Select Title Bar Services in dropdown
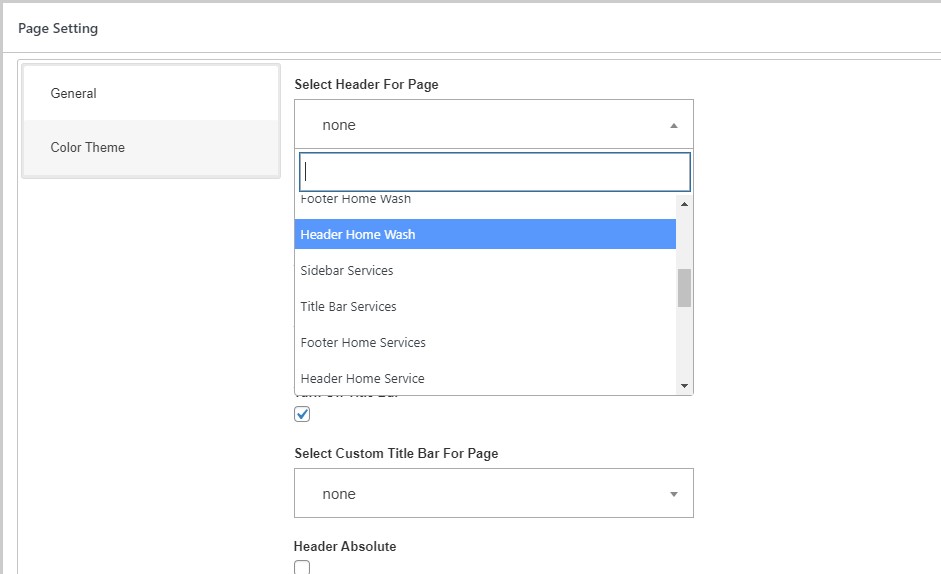The width and height of the screenshot is (941, 574). [x=348, y=306]
